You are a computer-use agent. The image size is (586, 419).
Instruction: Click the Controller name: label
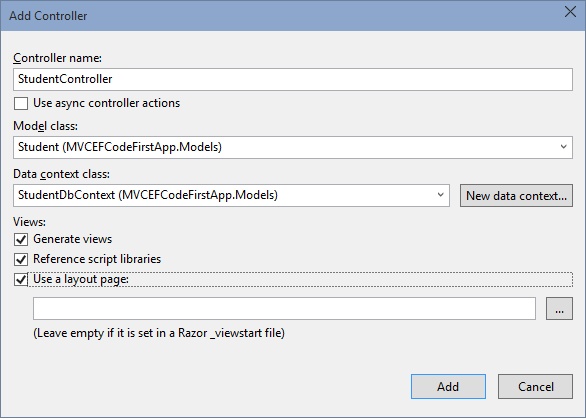[x=58, y=58]
